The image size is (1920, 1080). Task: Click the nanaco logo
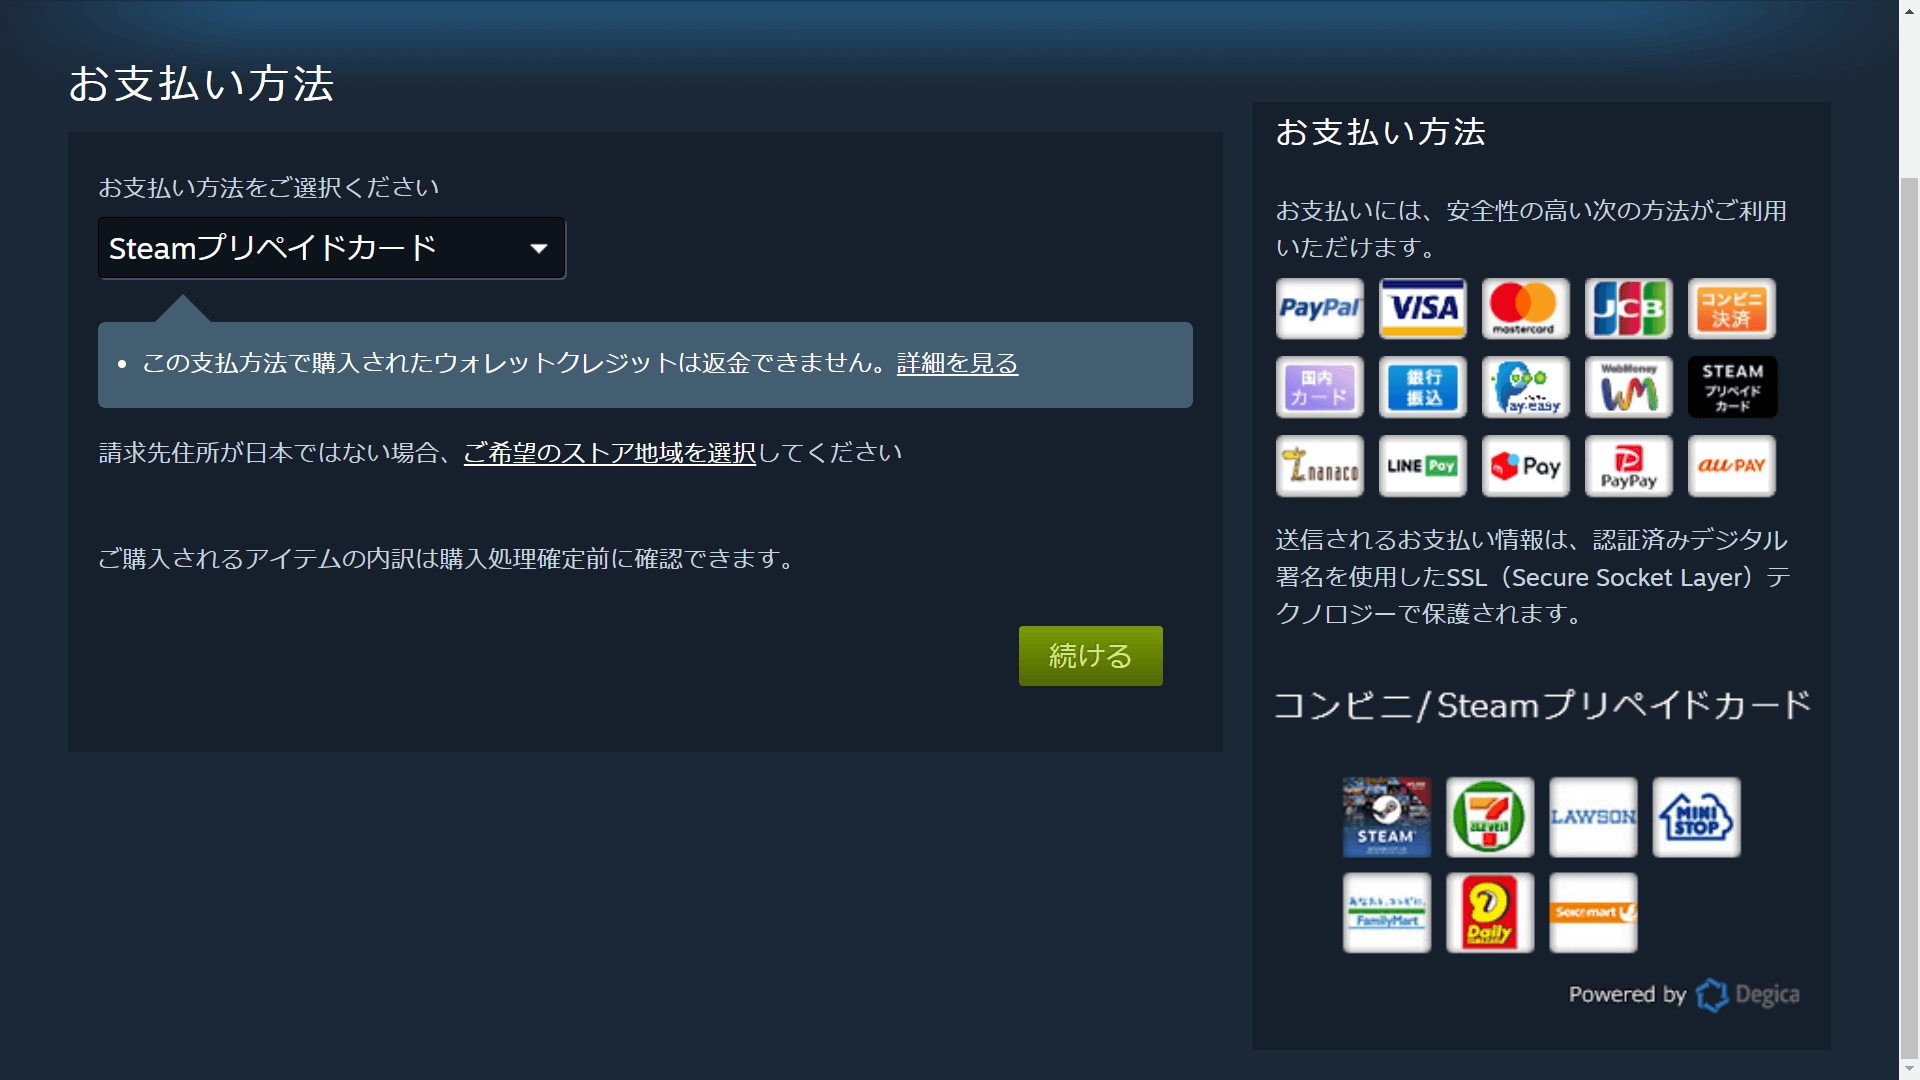[1319, 466]
